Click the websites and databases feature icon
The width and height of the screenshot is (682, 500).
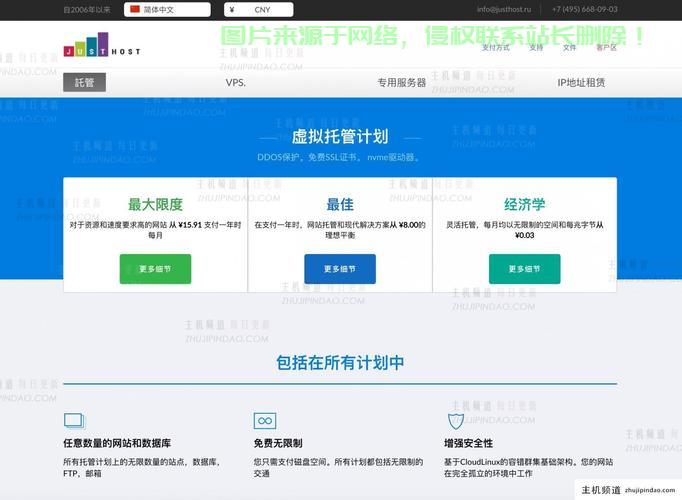point(75,421)
